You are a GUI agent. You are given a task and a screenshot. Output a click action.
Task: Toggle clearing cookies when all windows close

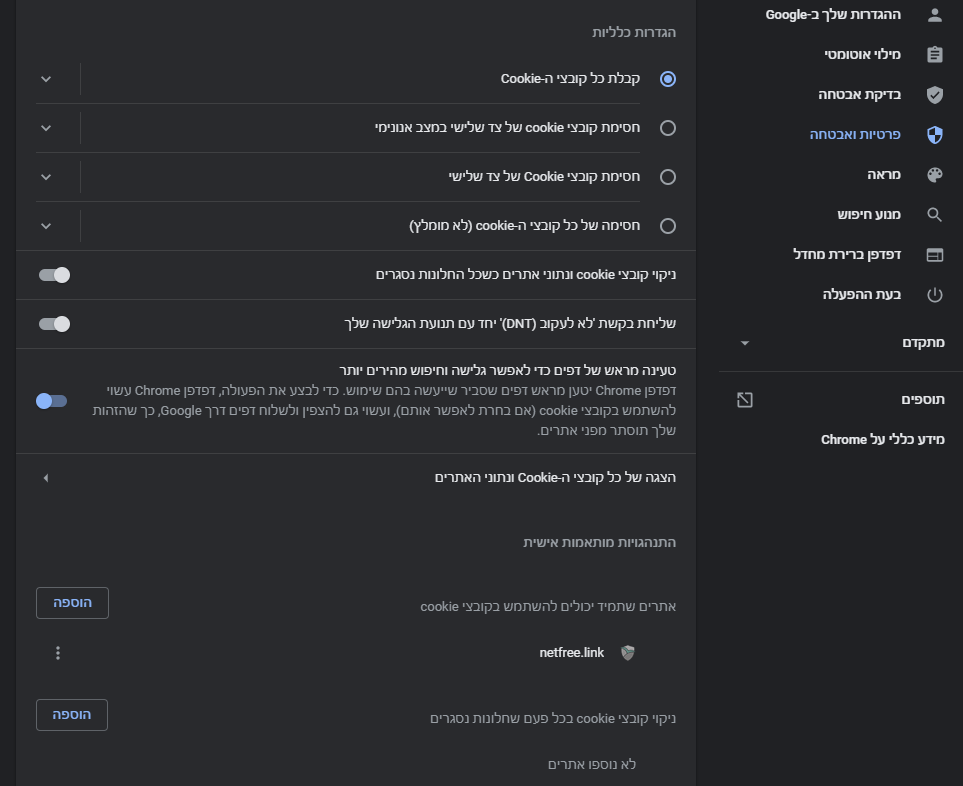[x=54, y=275]
